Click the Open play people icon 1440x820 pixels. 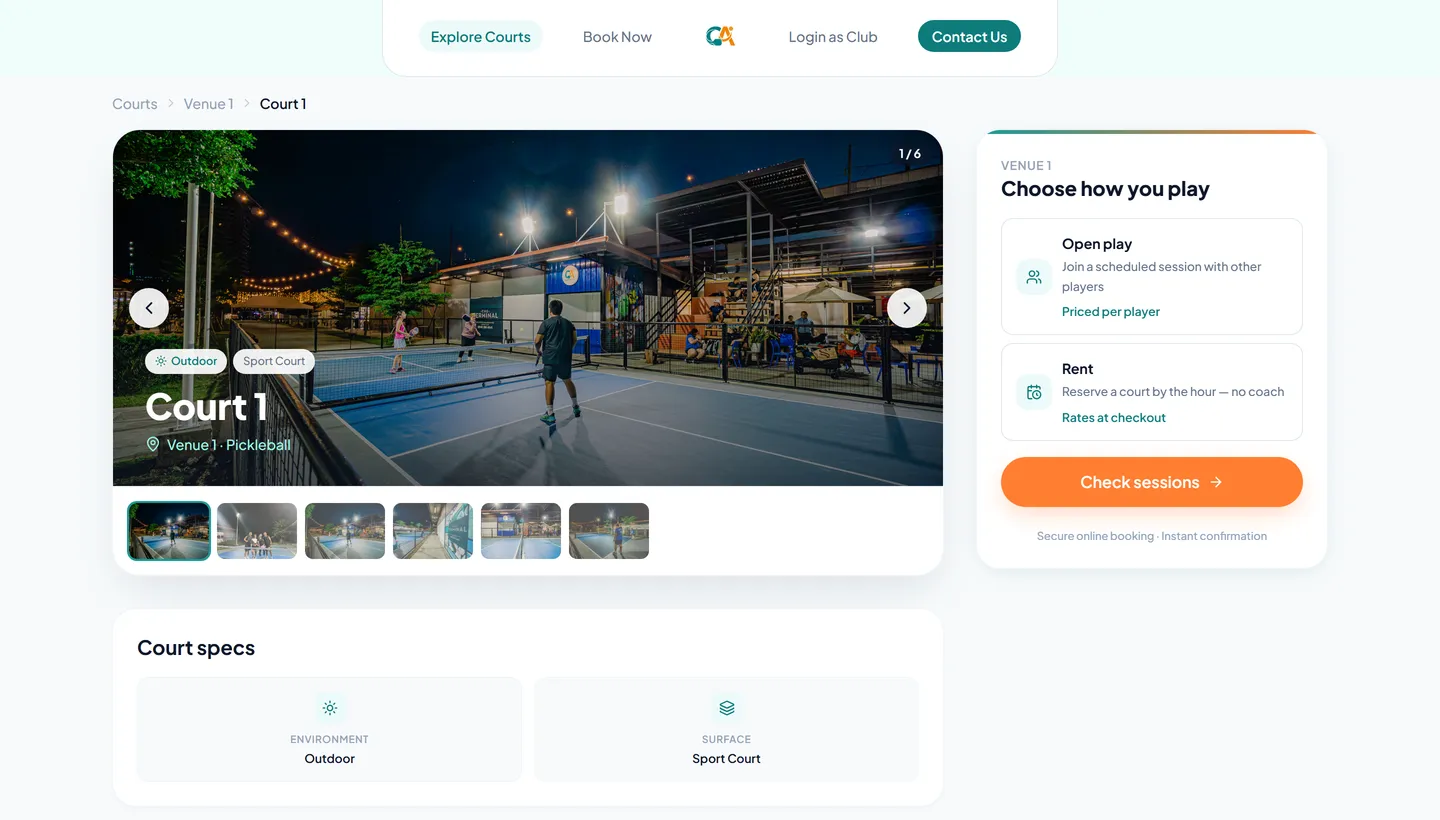point(1034,277)
